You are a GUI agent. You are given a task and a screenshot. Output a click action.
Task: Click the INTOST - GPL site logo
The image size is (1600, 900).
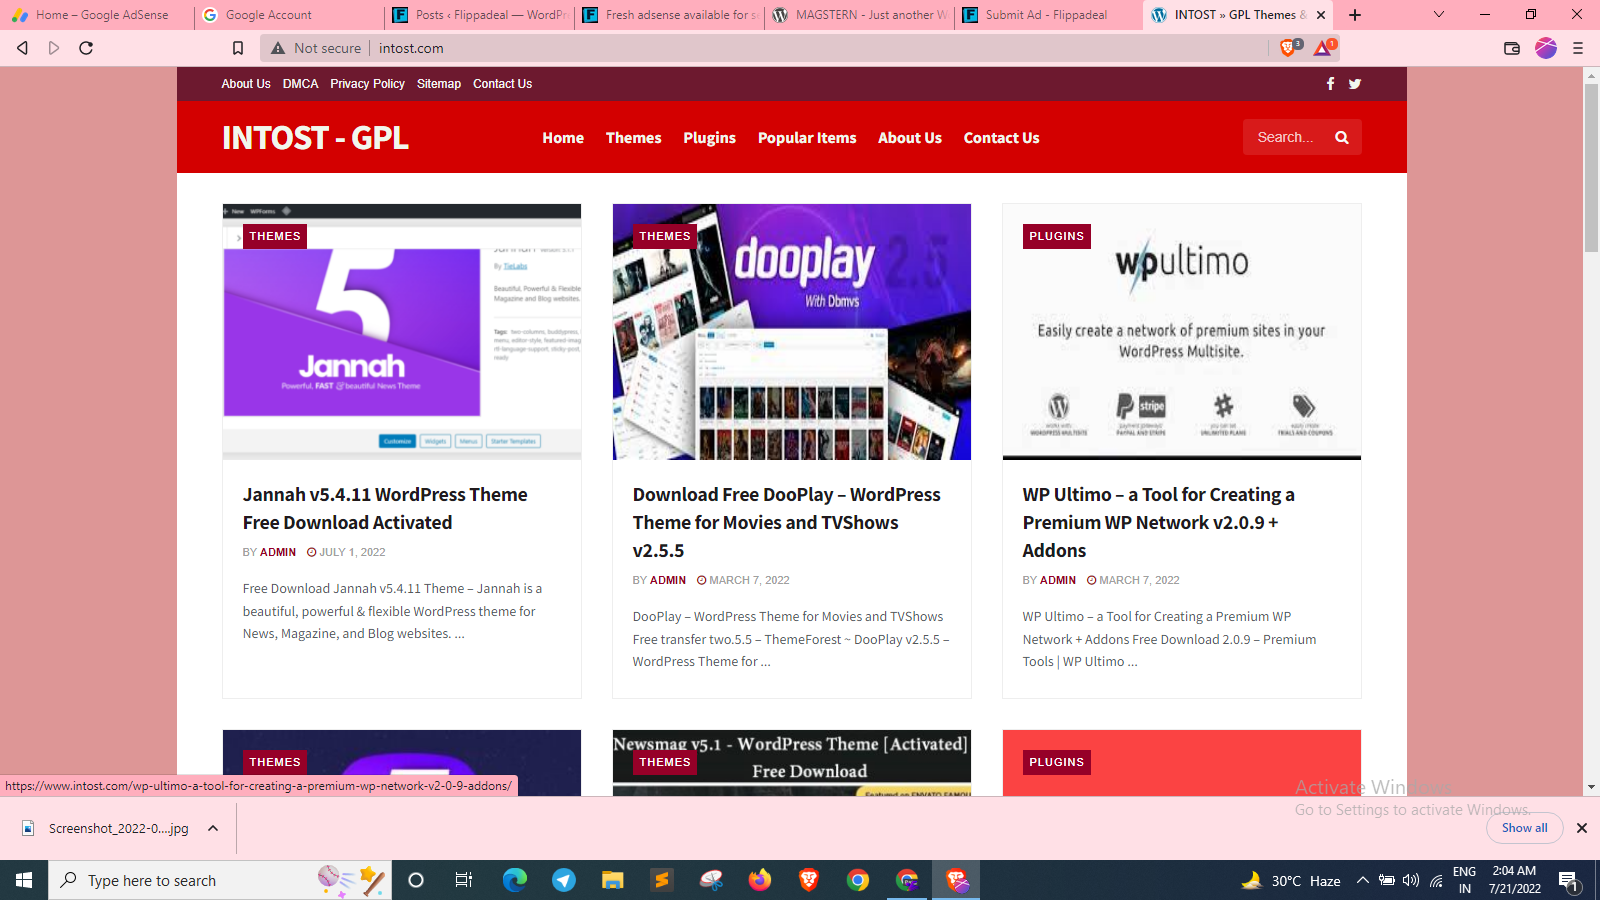[x=315, y=137]
